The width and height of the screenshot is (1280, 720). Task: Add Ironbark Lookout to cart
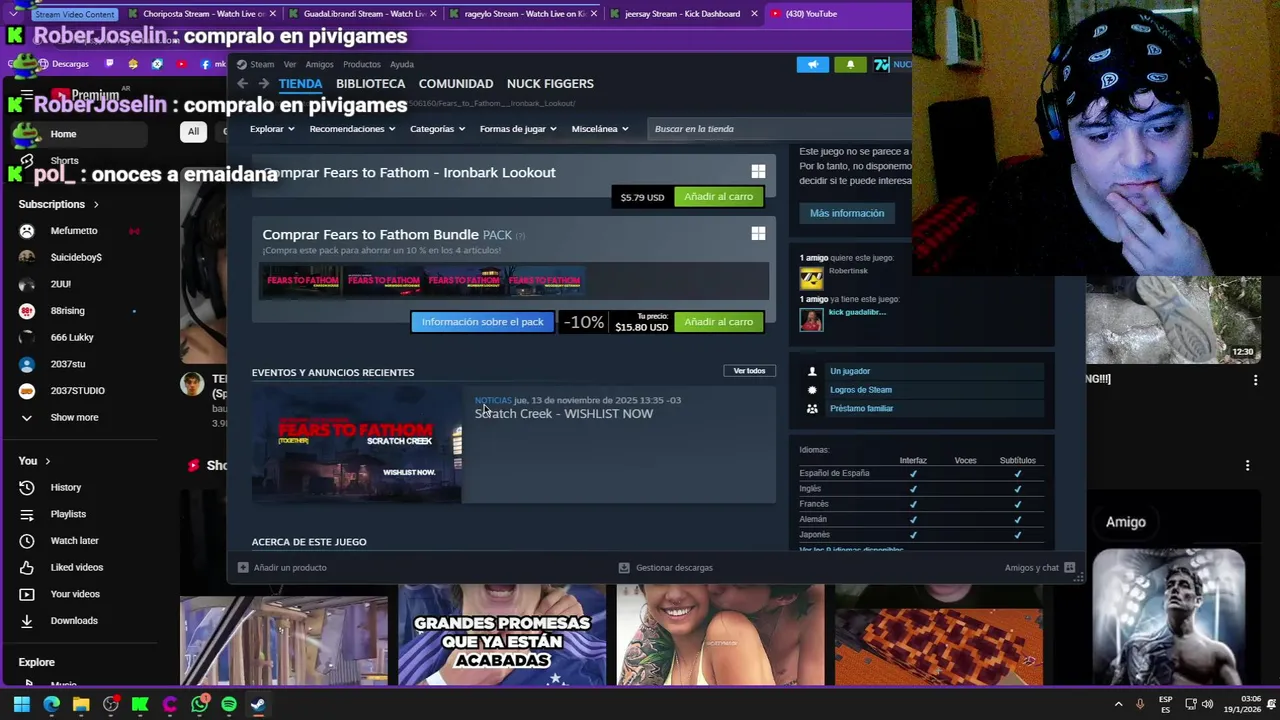[x=719, y=197]
